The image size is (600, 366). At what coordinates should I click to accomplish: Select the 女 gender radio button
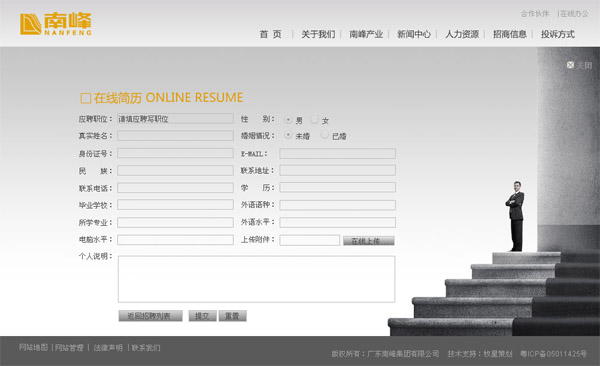tap(314, 120)
